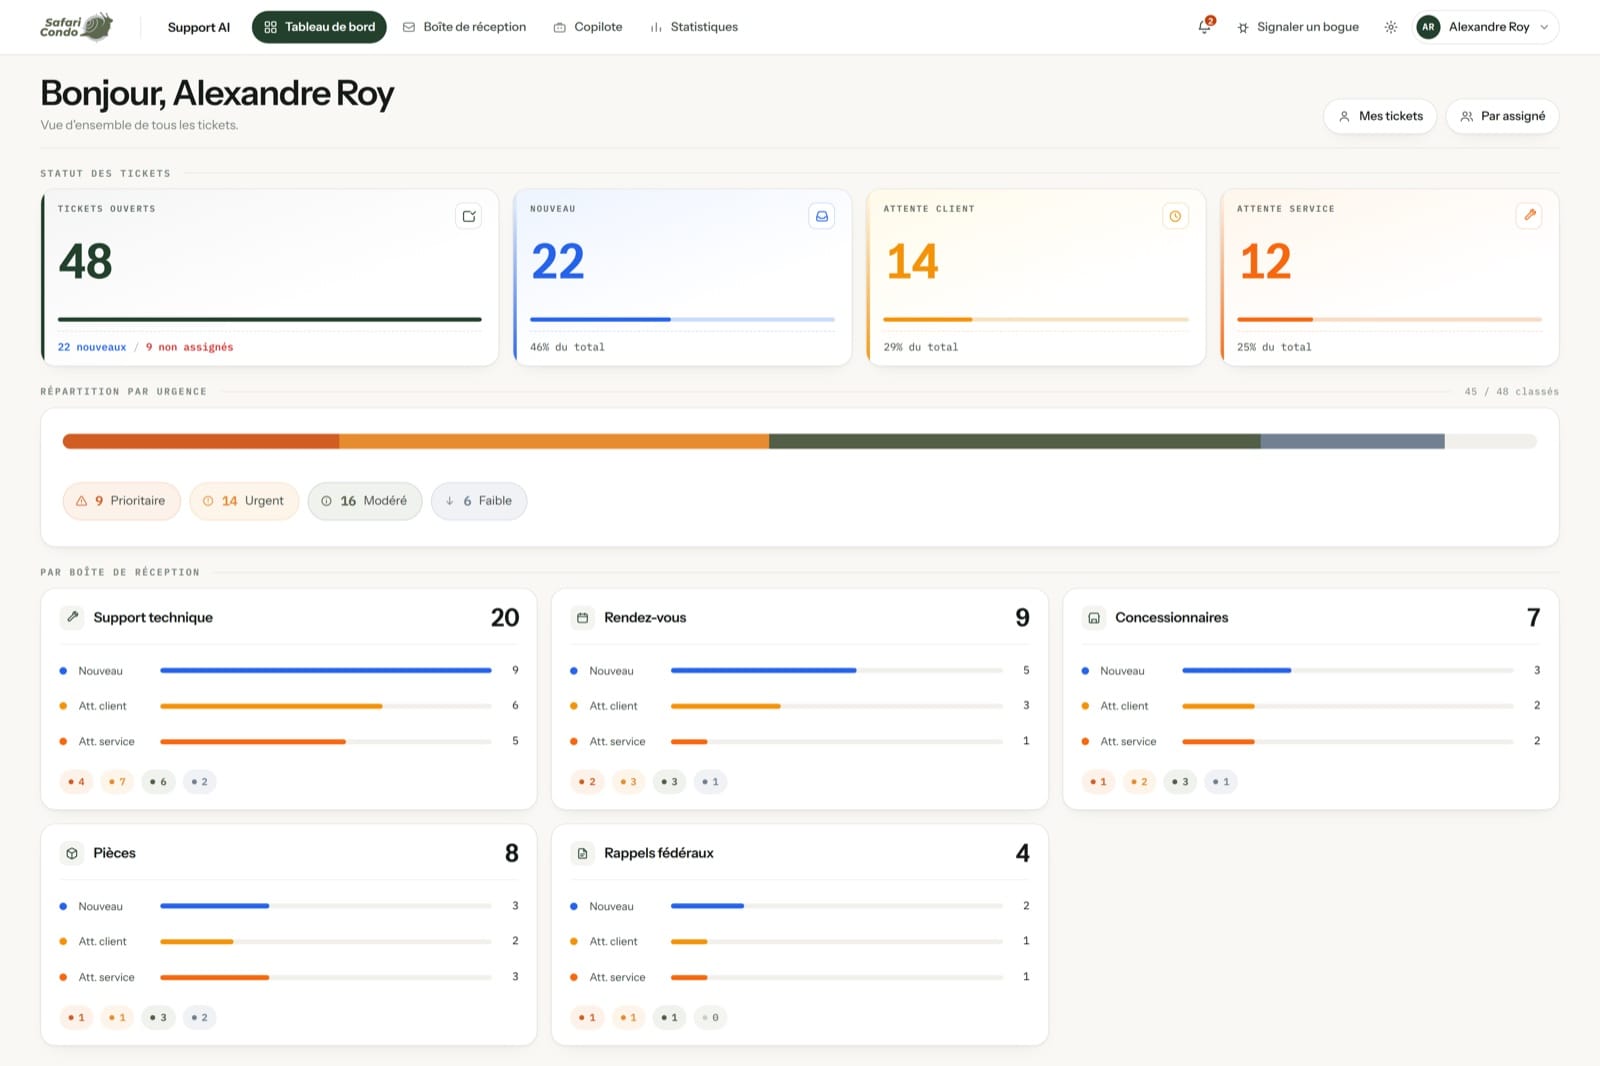The width and height of the screenshot is (1600, 1066).
Task: Click the red Prioritaire segment of urgency bar
Action: [x=201, y=441]
